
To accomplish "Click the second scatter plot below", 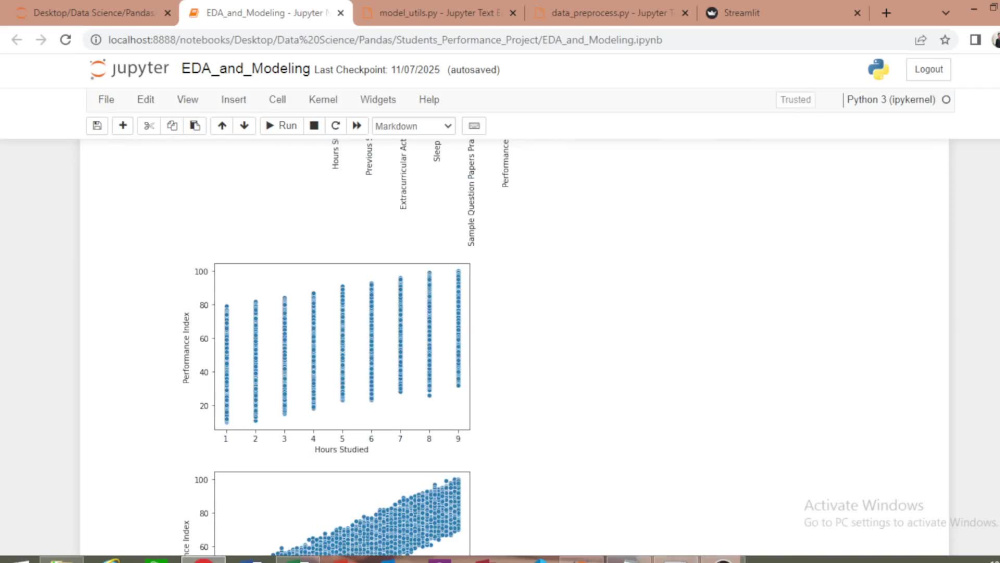I will (342, 514).
